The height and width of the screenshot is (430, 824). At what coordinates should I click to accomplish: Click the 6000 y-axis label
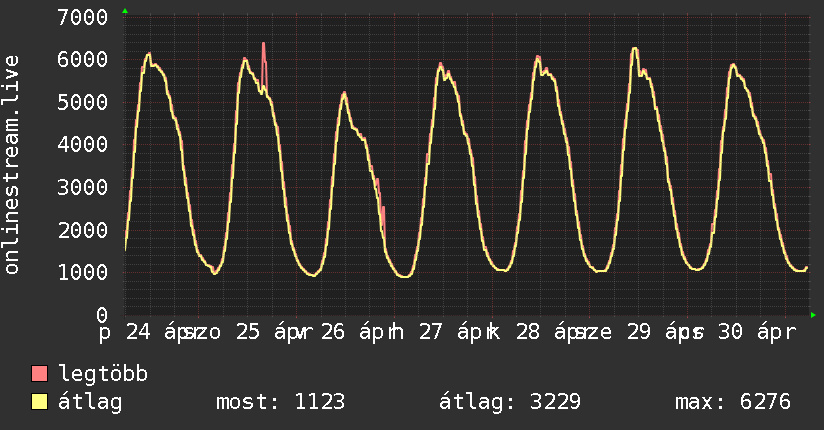83,59
